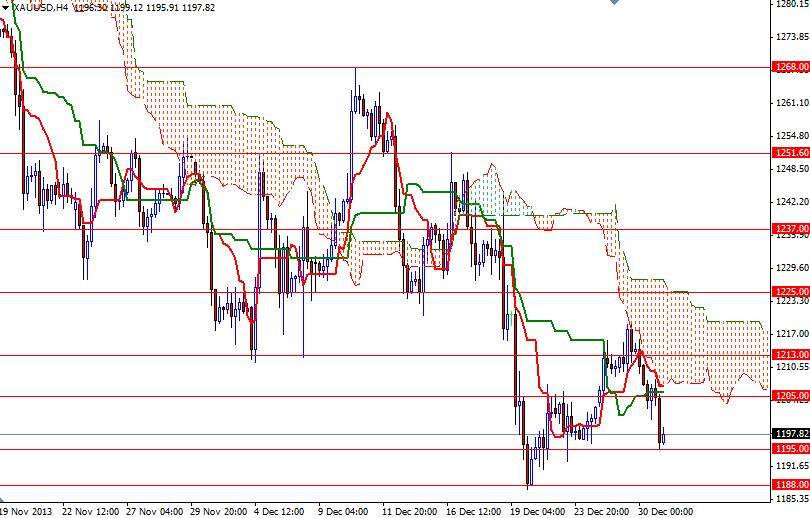The image size is (810, 518).
Task: Click the 4 Dec 12:00 time label
Action: click(x=278, y=512)
